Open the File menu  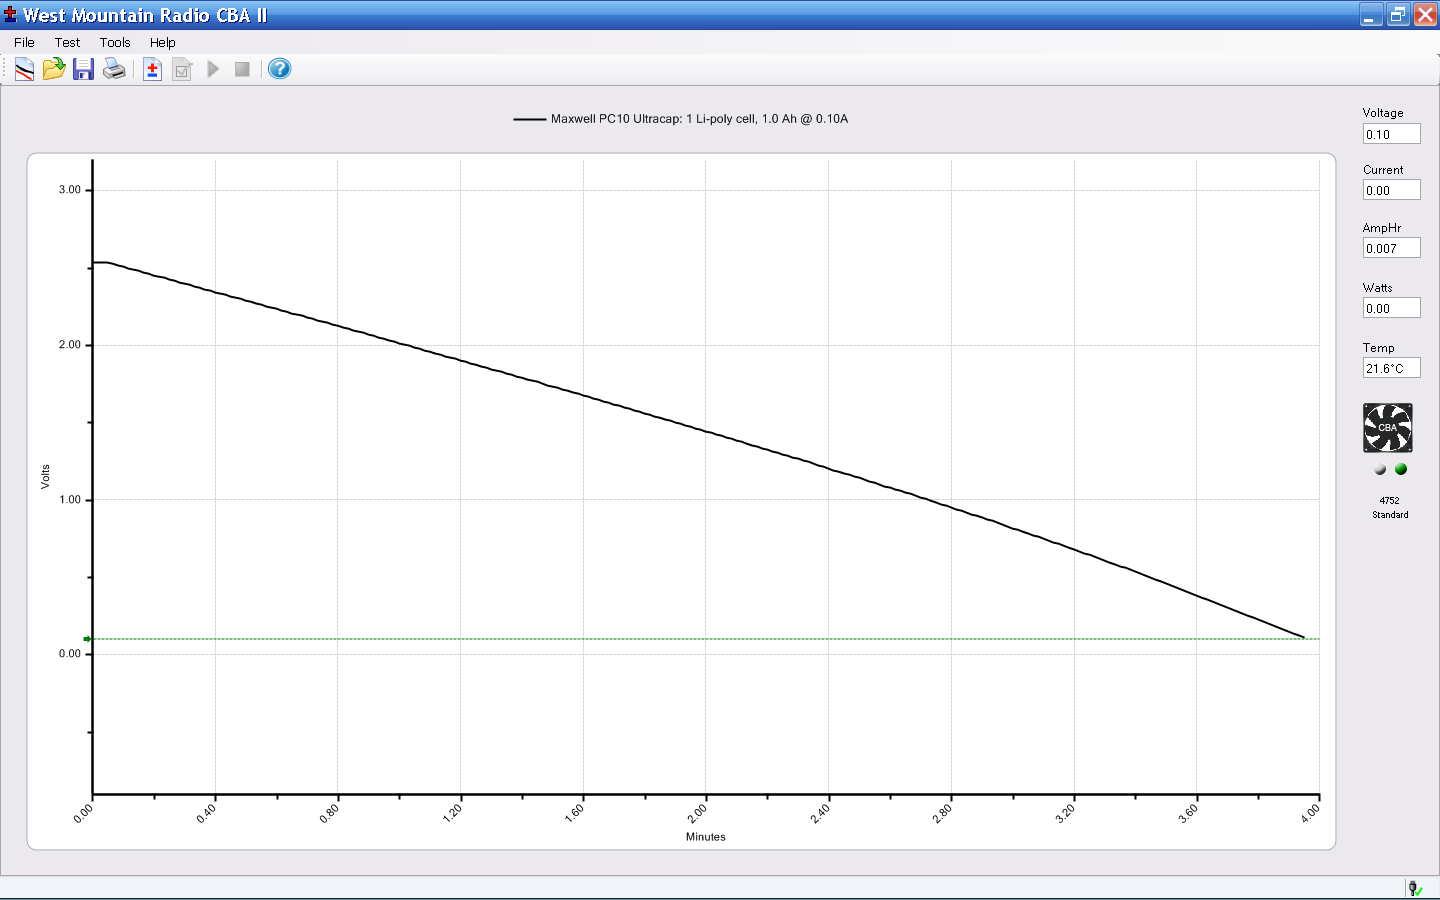(x=24, y=42)
